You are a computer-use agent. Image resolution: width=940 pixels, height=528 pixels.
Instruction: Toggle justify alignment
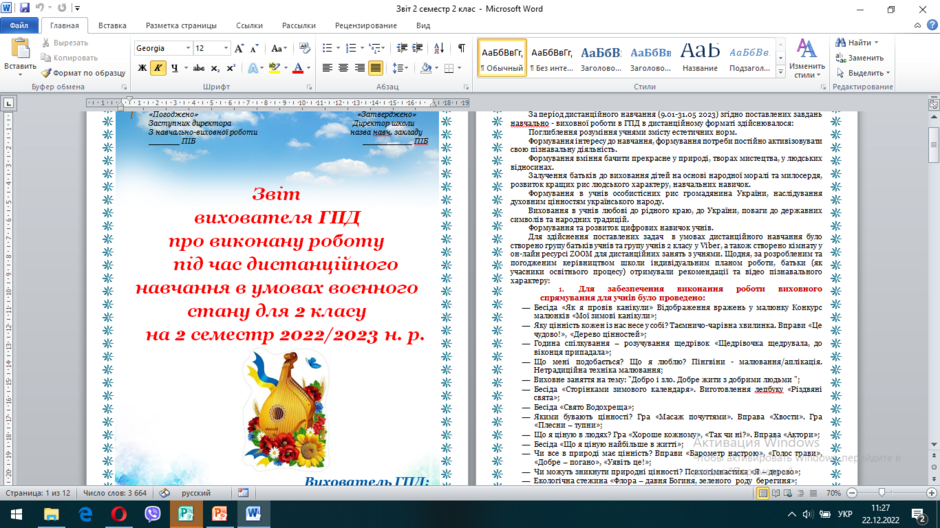(x=375, y=68)
